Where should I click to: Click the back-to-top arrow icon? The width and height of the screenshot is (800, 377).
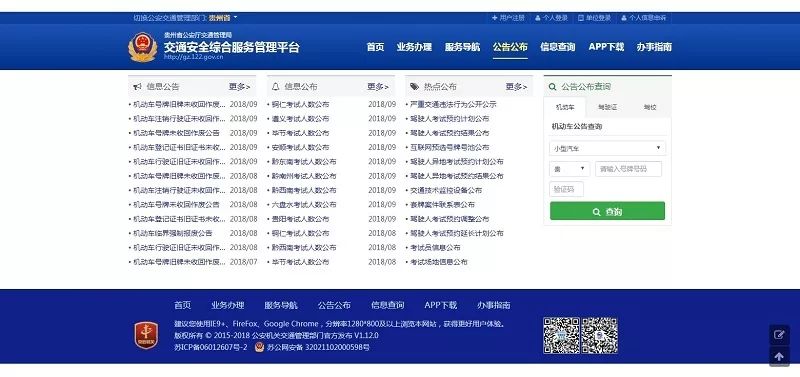click(779, 357)
